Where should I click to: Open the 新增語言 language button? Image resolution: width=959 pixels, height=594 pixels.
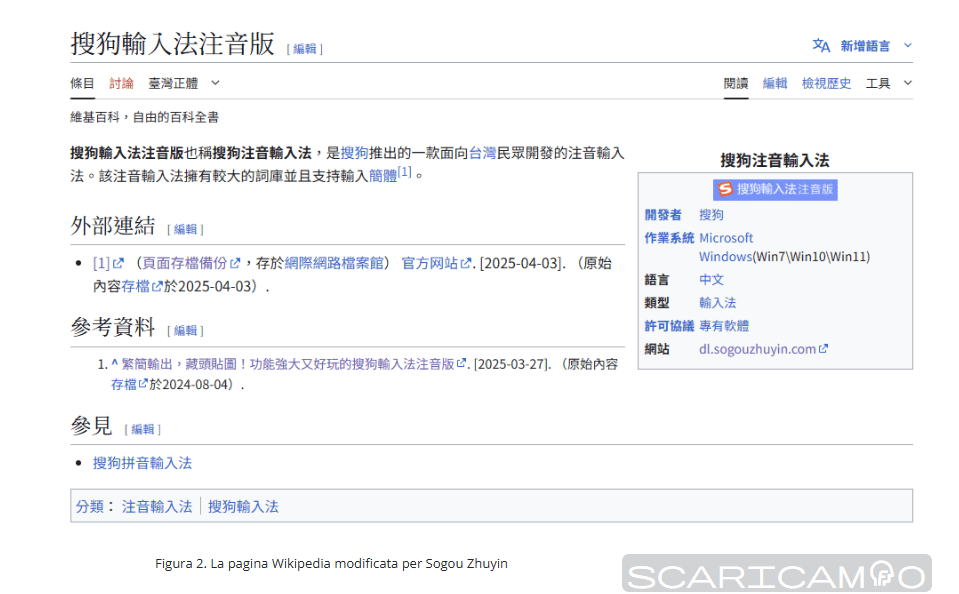pyautogui.click(x=865, y=46)
